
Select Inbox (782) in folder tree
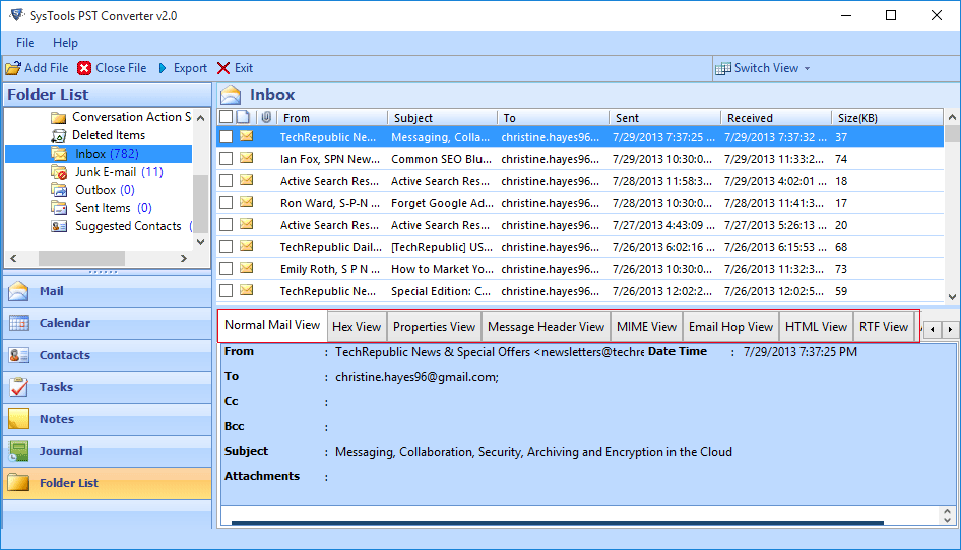pos(99,154)
